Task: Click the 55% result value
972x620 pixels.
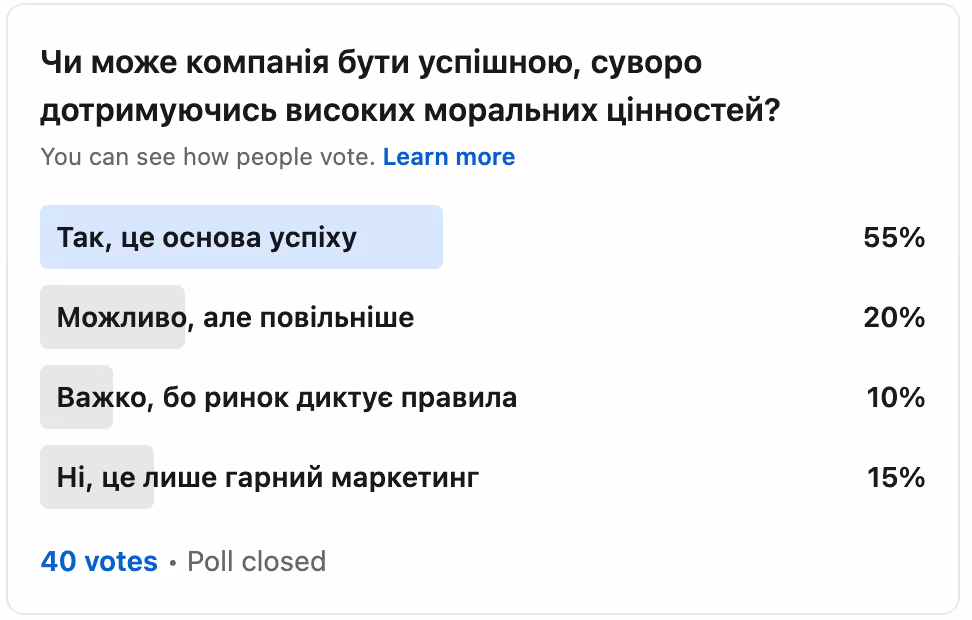Action: [894, 237]
